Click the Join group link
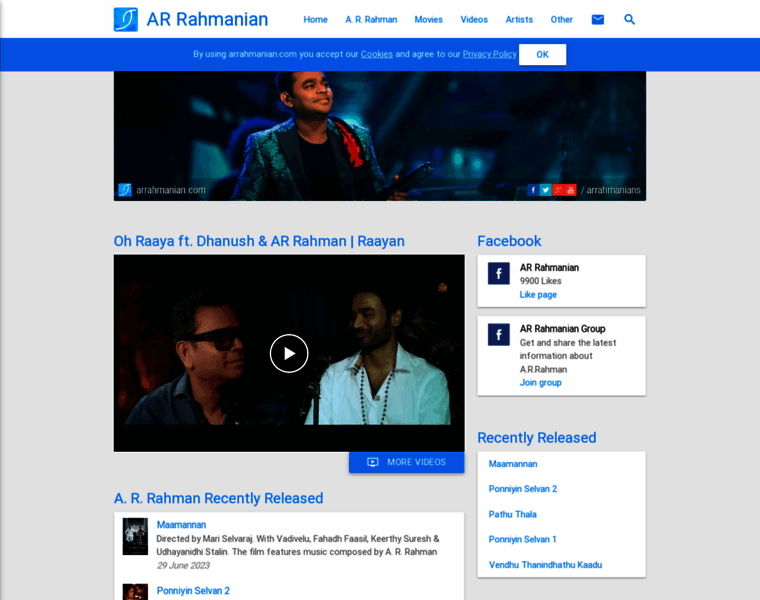Viewport: 760px width, 600px height. pos(540,383)
